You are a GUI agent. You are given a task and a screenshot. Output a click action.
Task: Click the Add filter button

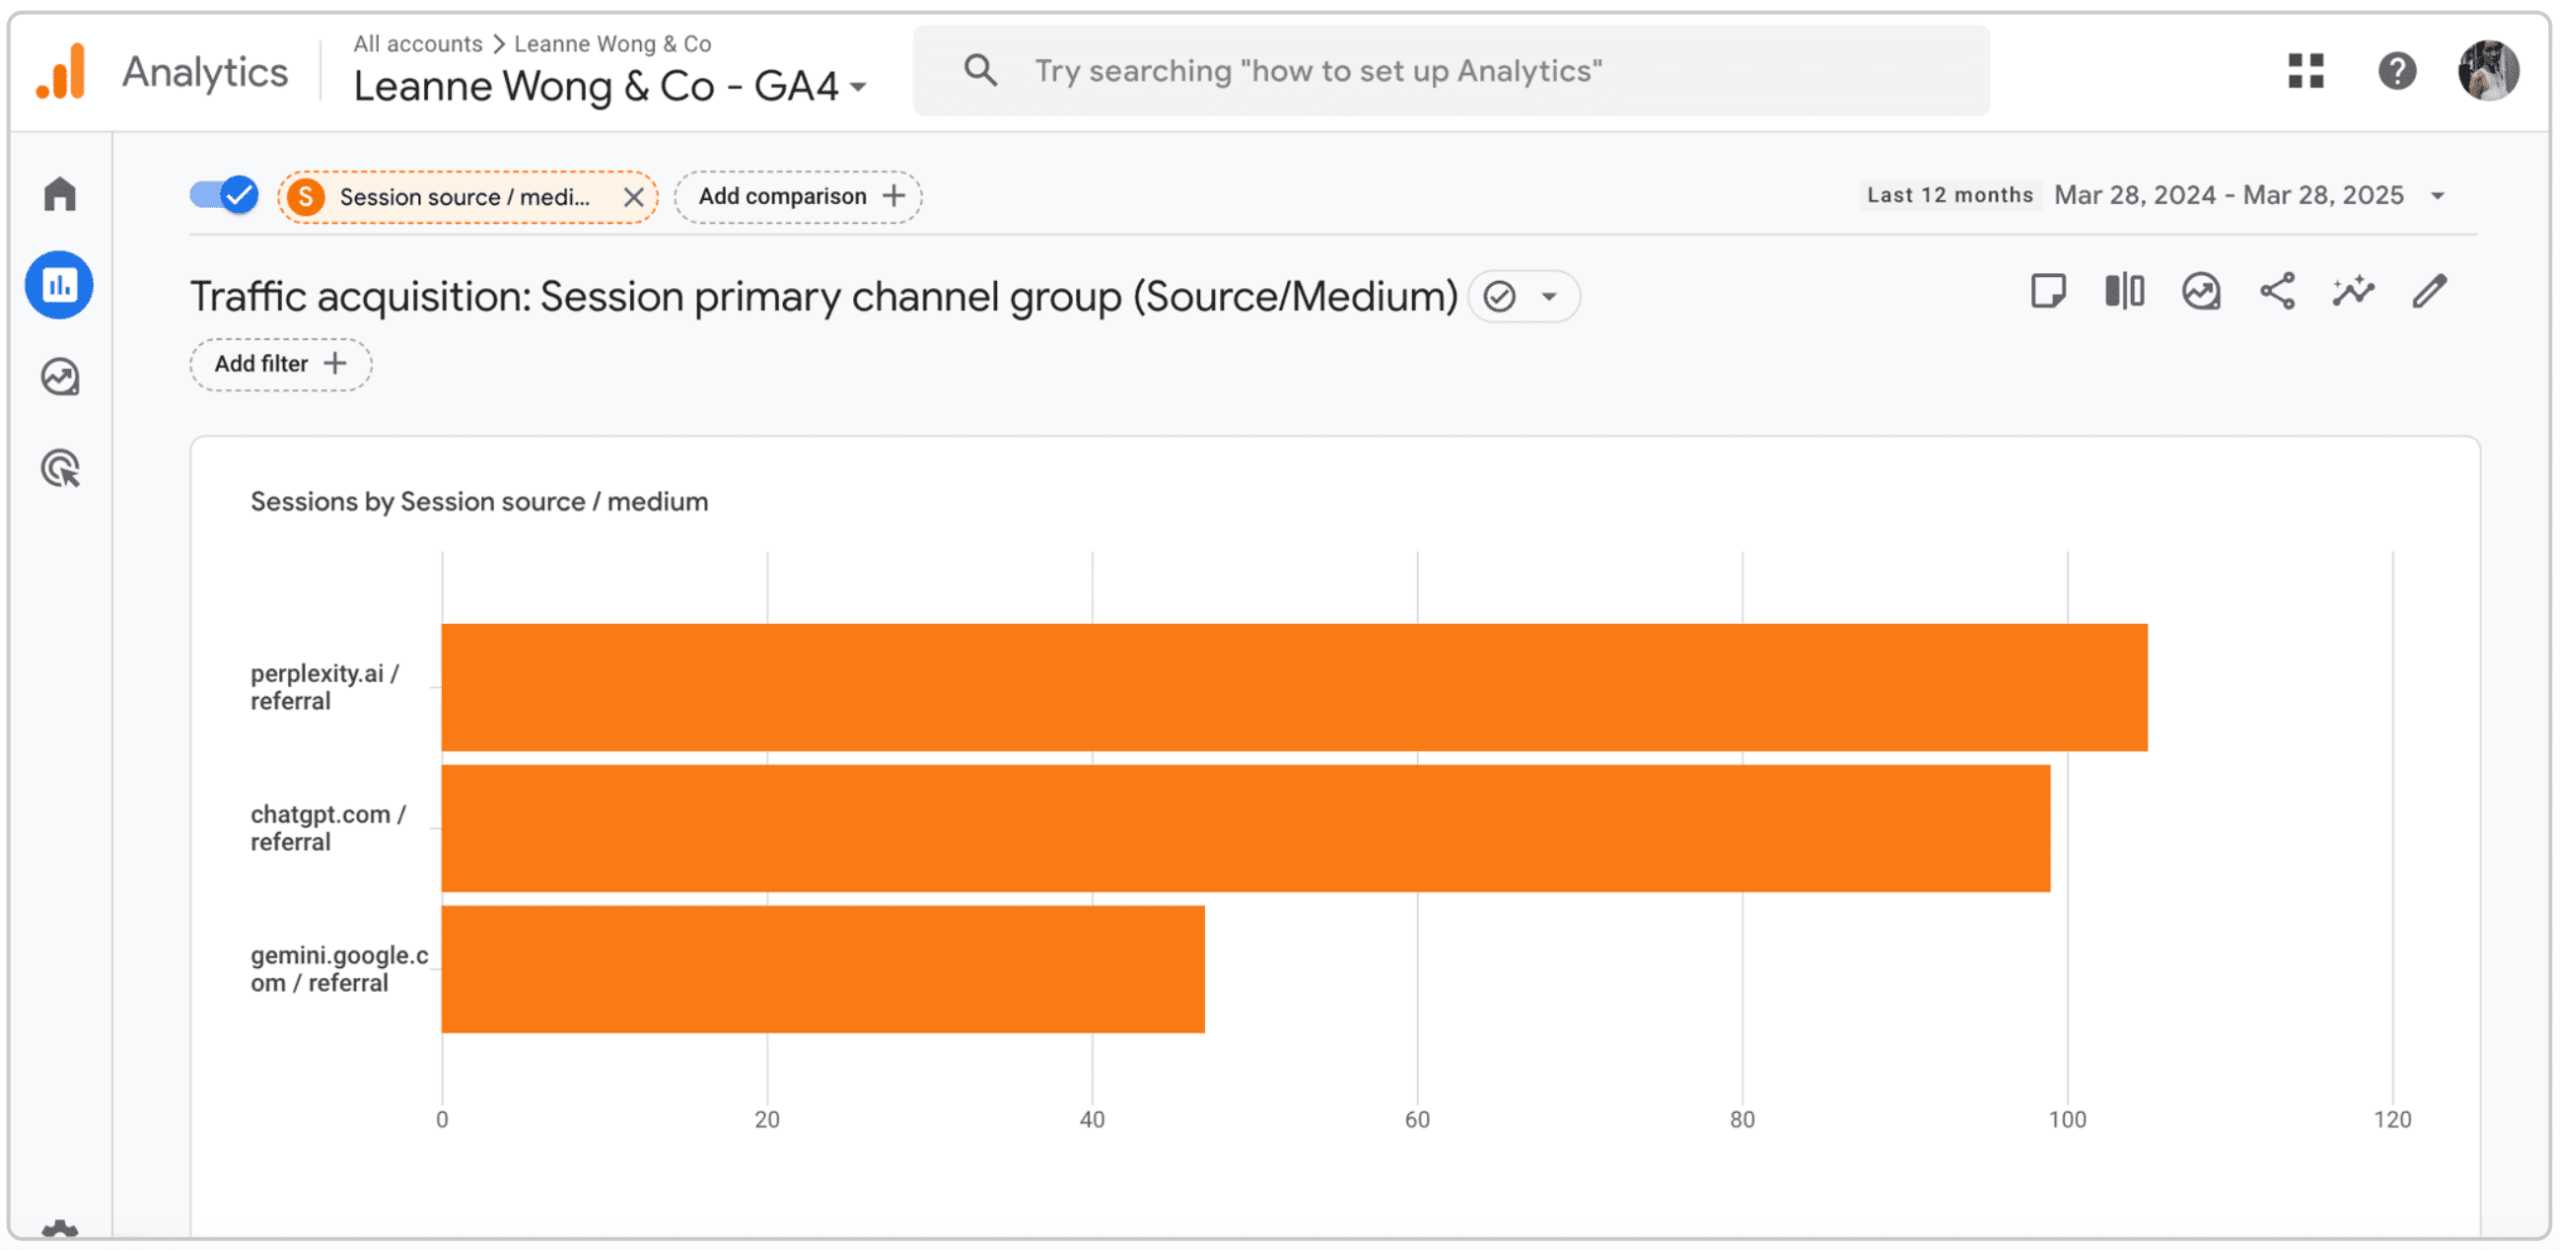coord(281,364)
